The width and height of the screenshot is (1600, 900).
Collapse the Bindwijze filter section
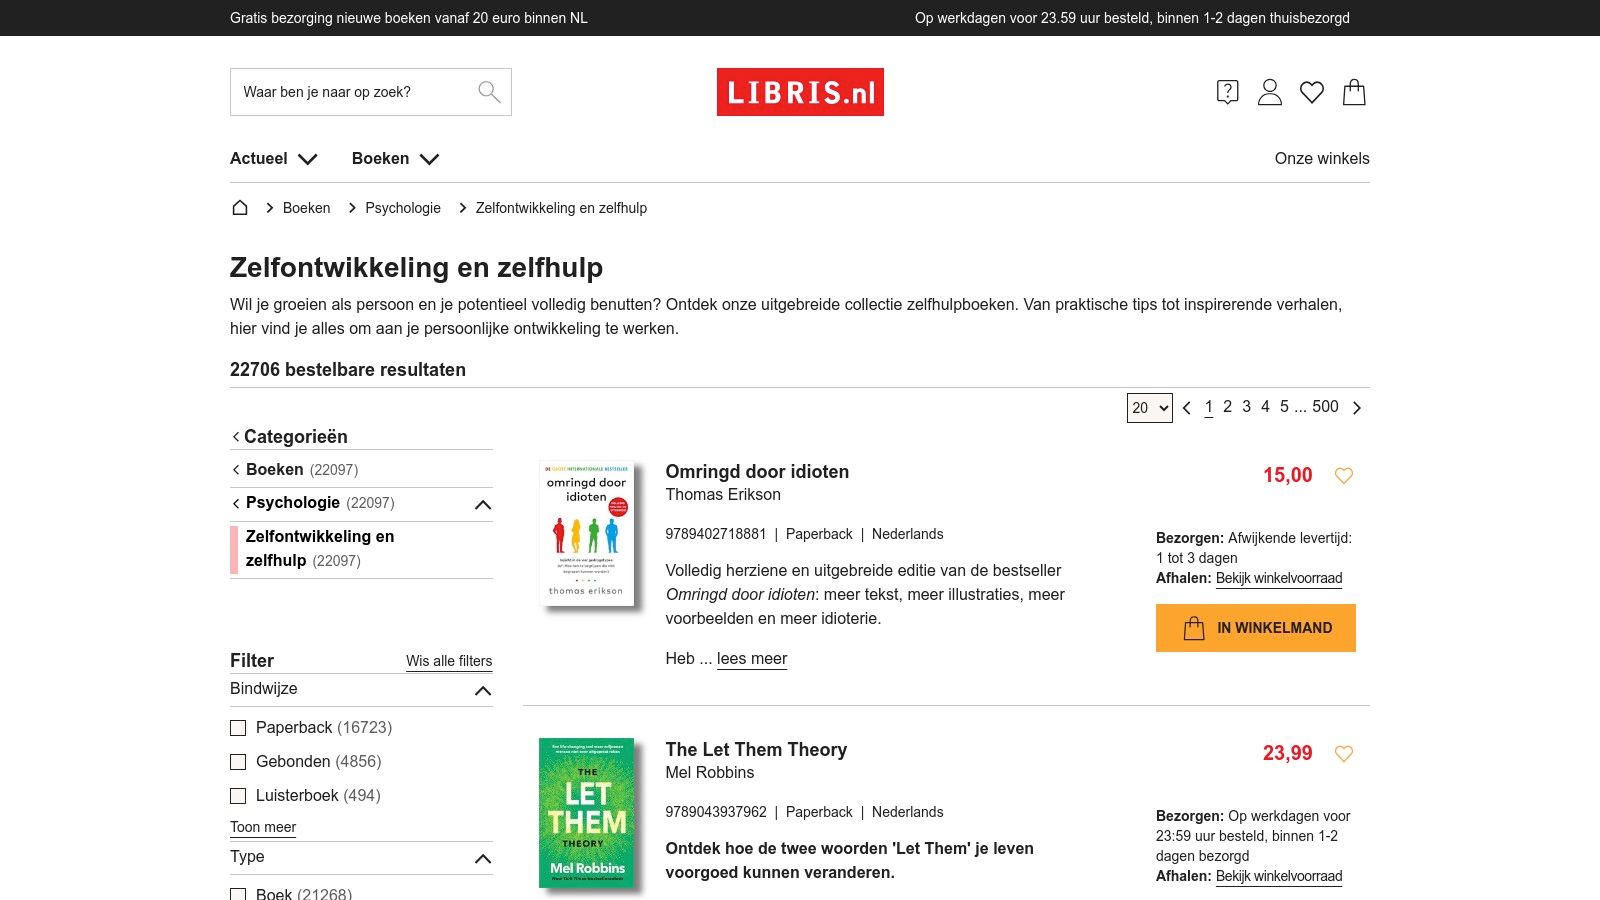(x=483, y=690)
